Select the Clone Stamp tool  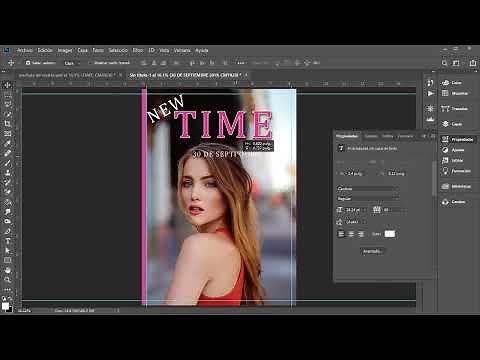tap(7, 172)
